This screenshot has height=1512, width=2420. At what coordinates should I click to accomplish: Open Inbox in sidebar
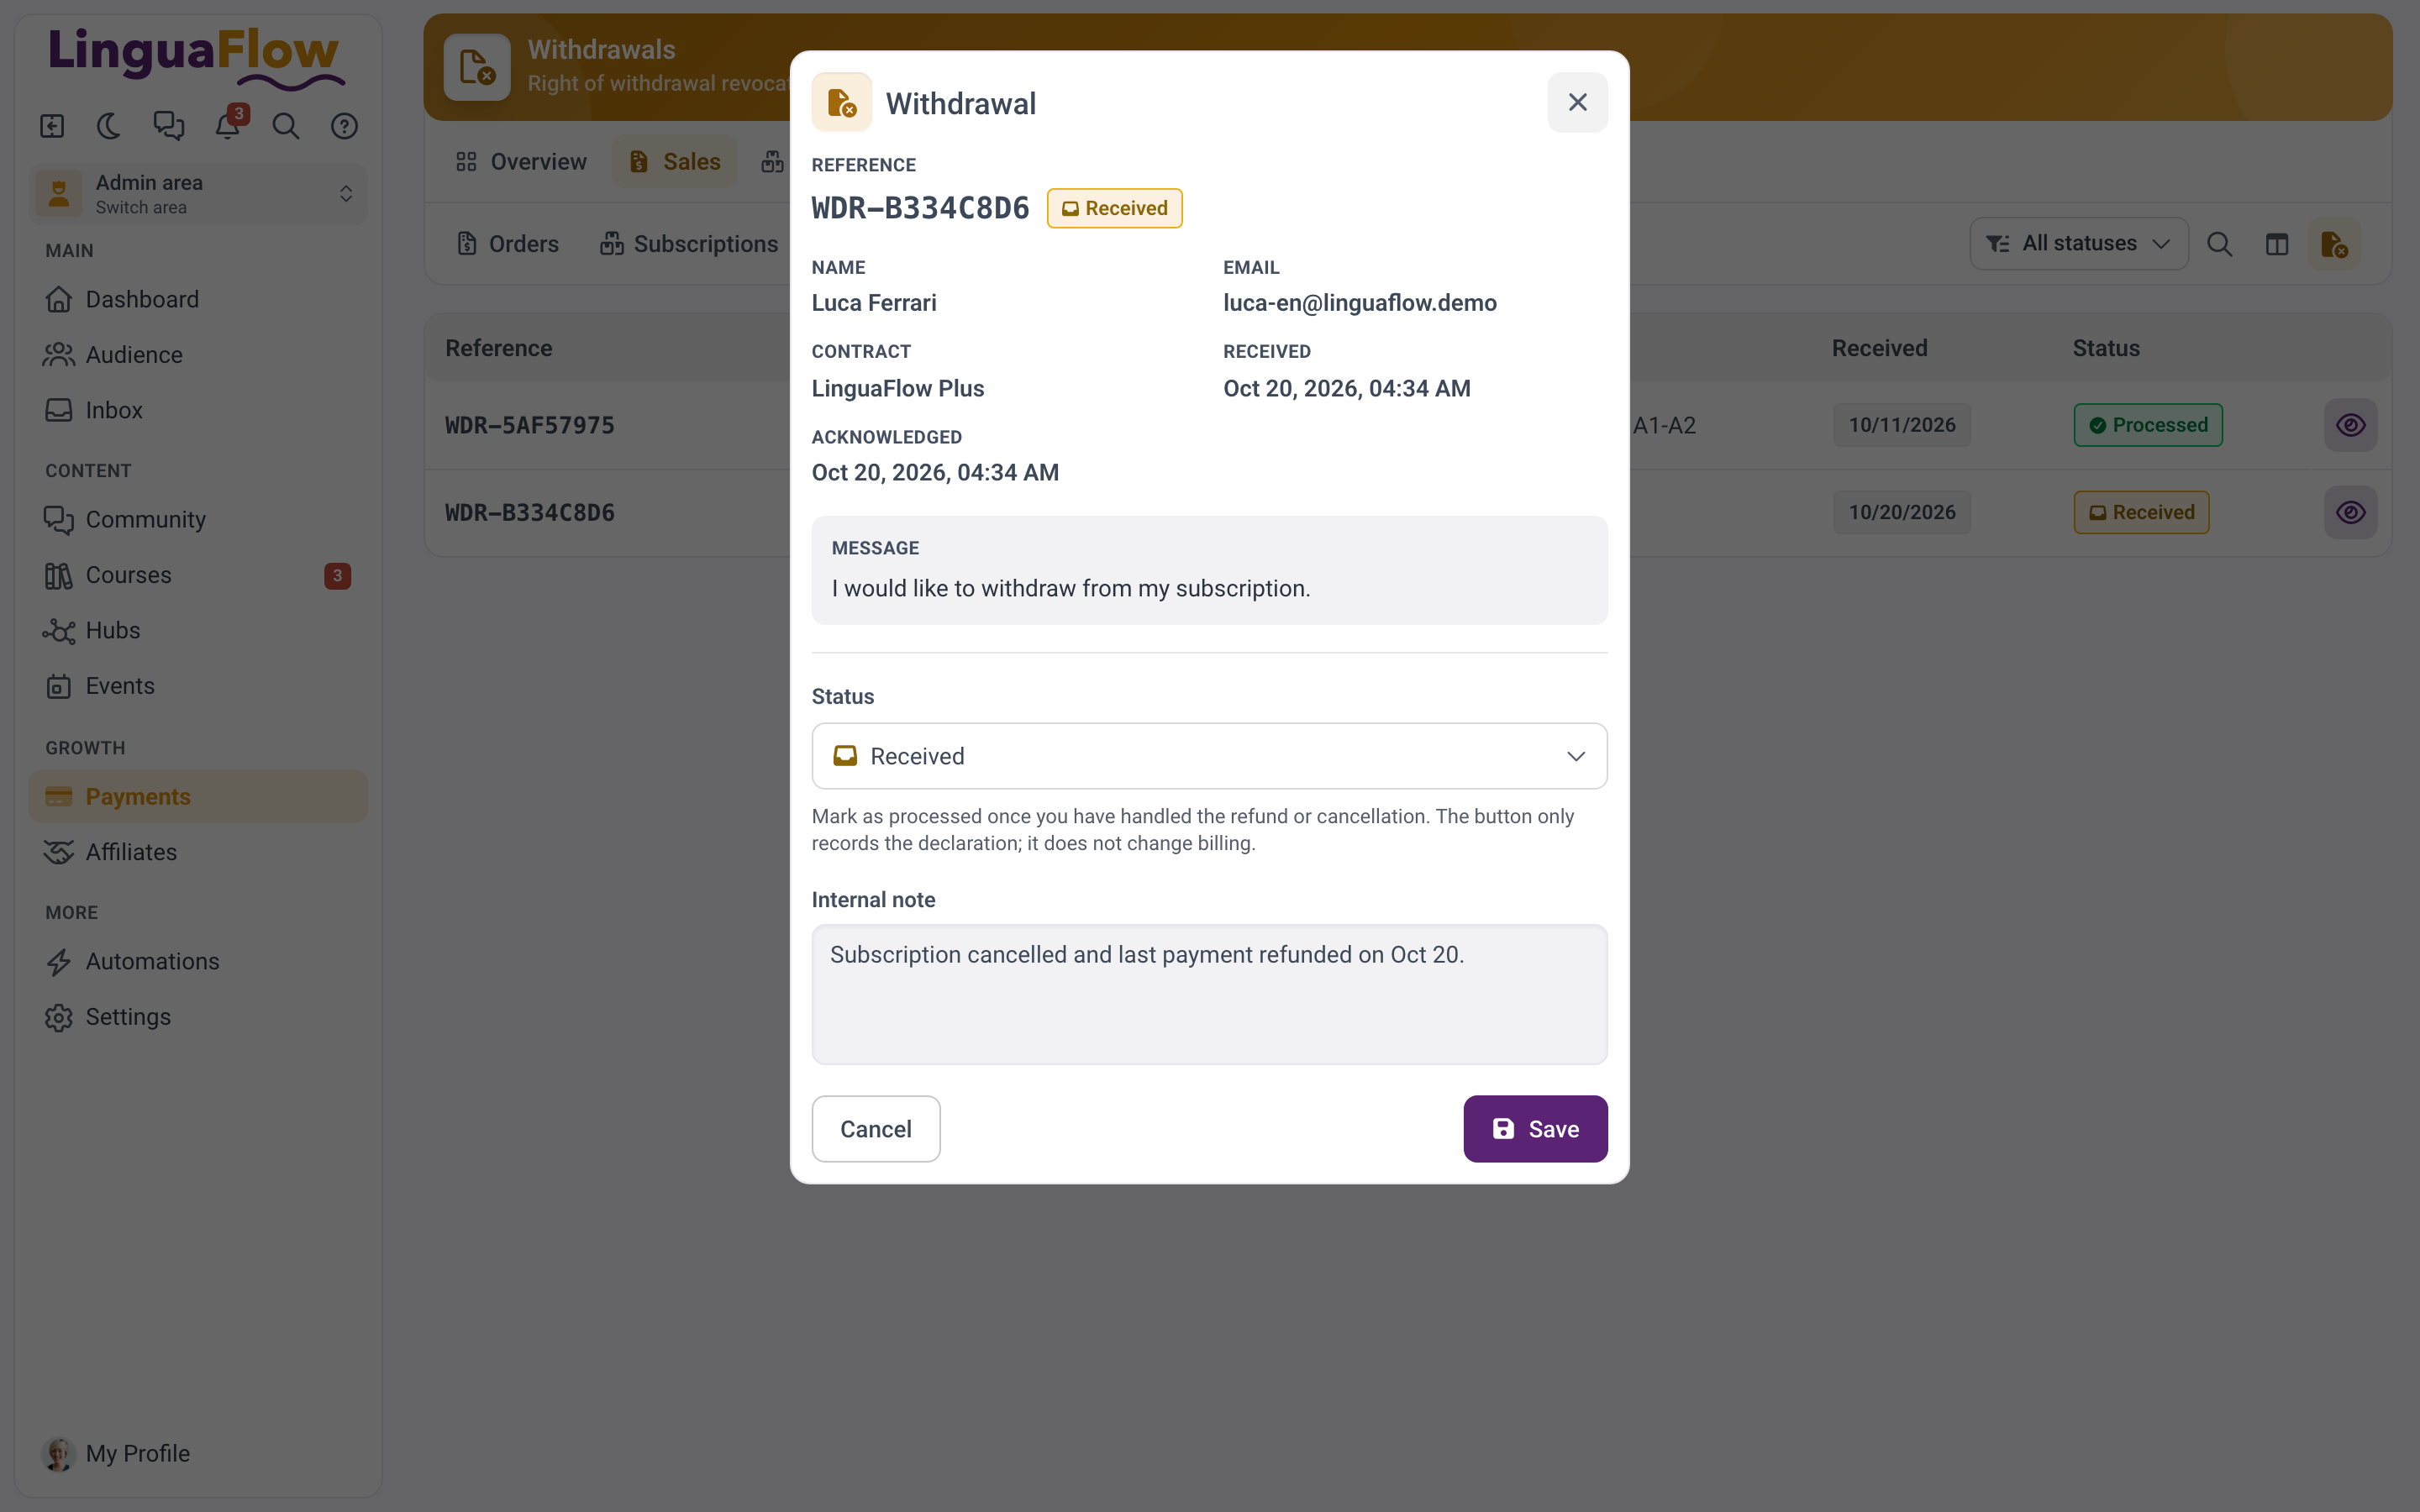[x=198, y=410]
